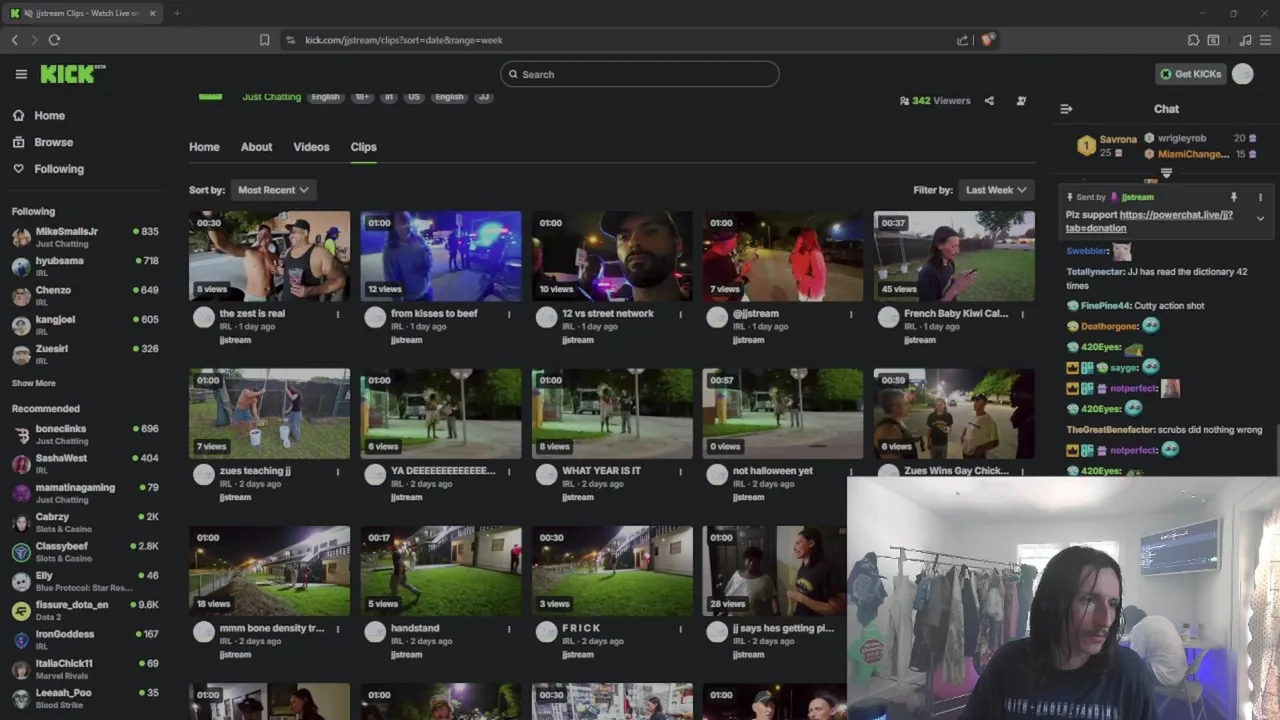This screenshot has width=1280, height=720.
Task: Click the Get KICKs button
Action: click(x=1190, y=74)
